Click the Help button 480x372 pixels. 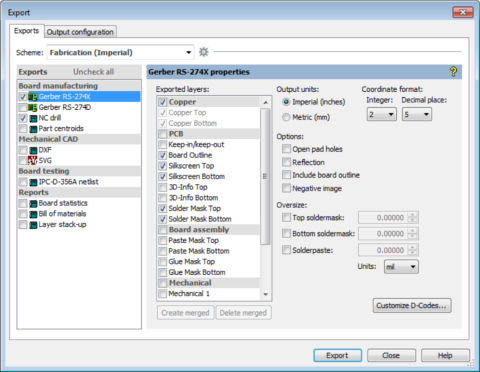[445, 356]
